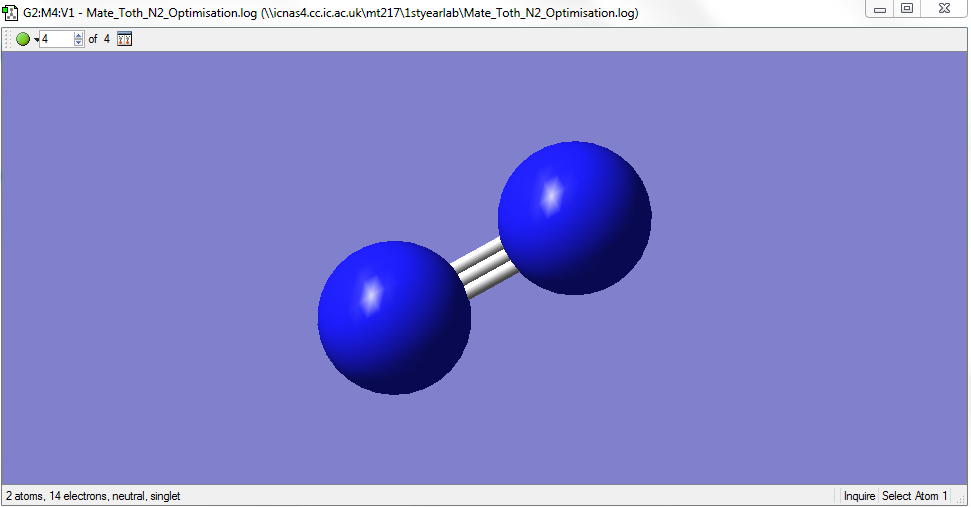Click the 'Select Atom 1' status entry
Image resolution: width=971 pixels, height=507 pixels.
point(914,496)
